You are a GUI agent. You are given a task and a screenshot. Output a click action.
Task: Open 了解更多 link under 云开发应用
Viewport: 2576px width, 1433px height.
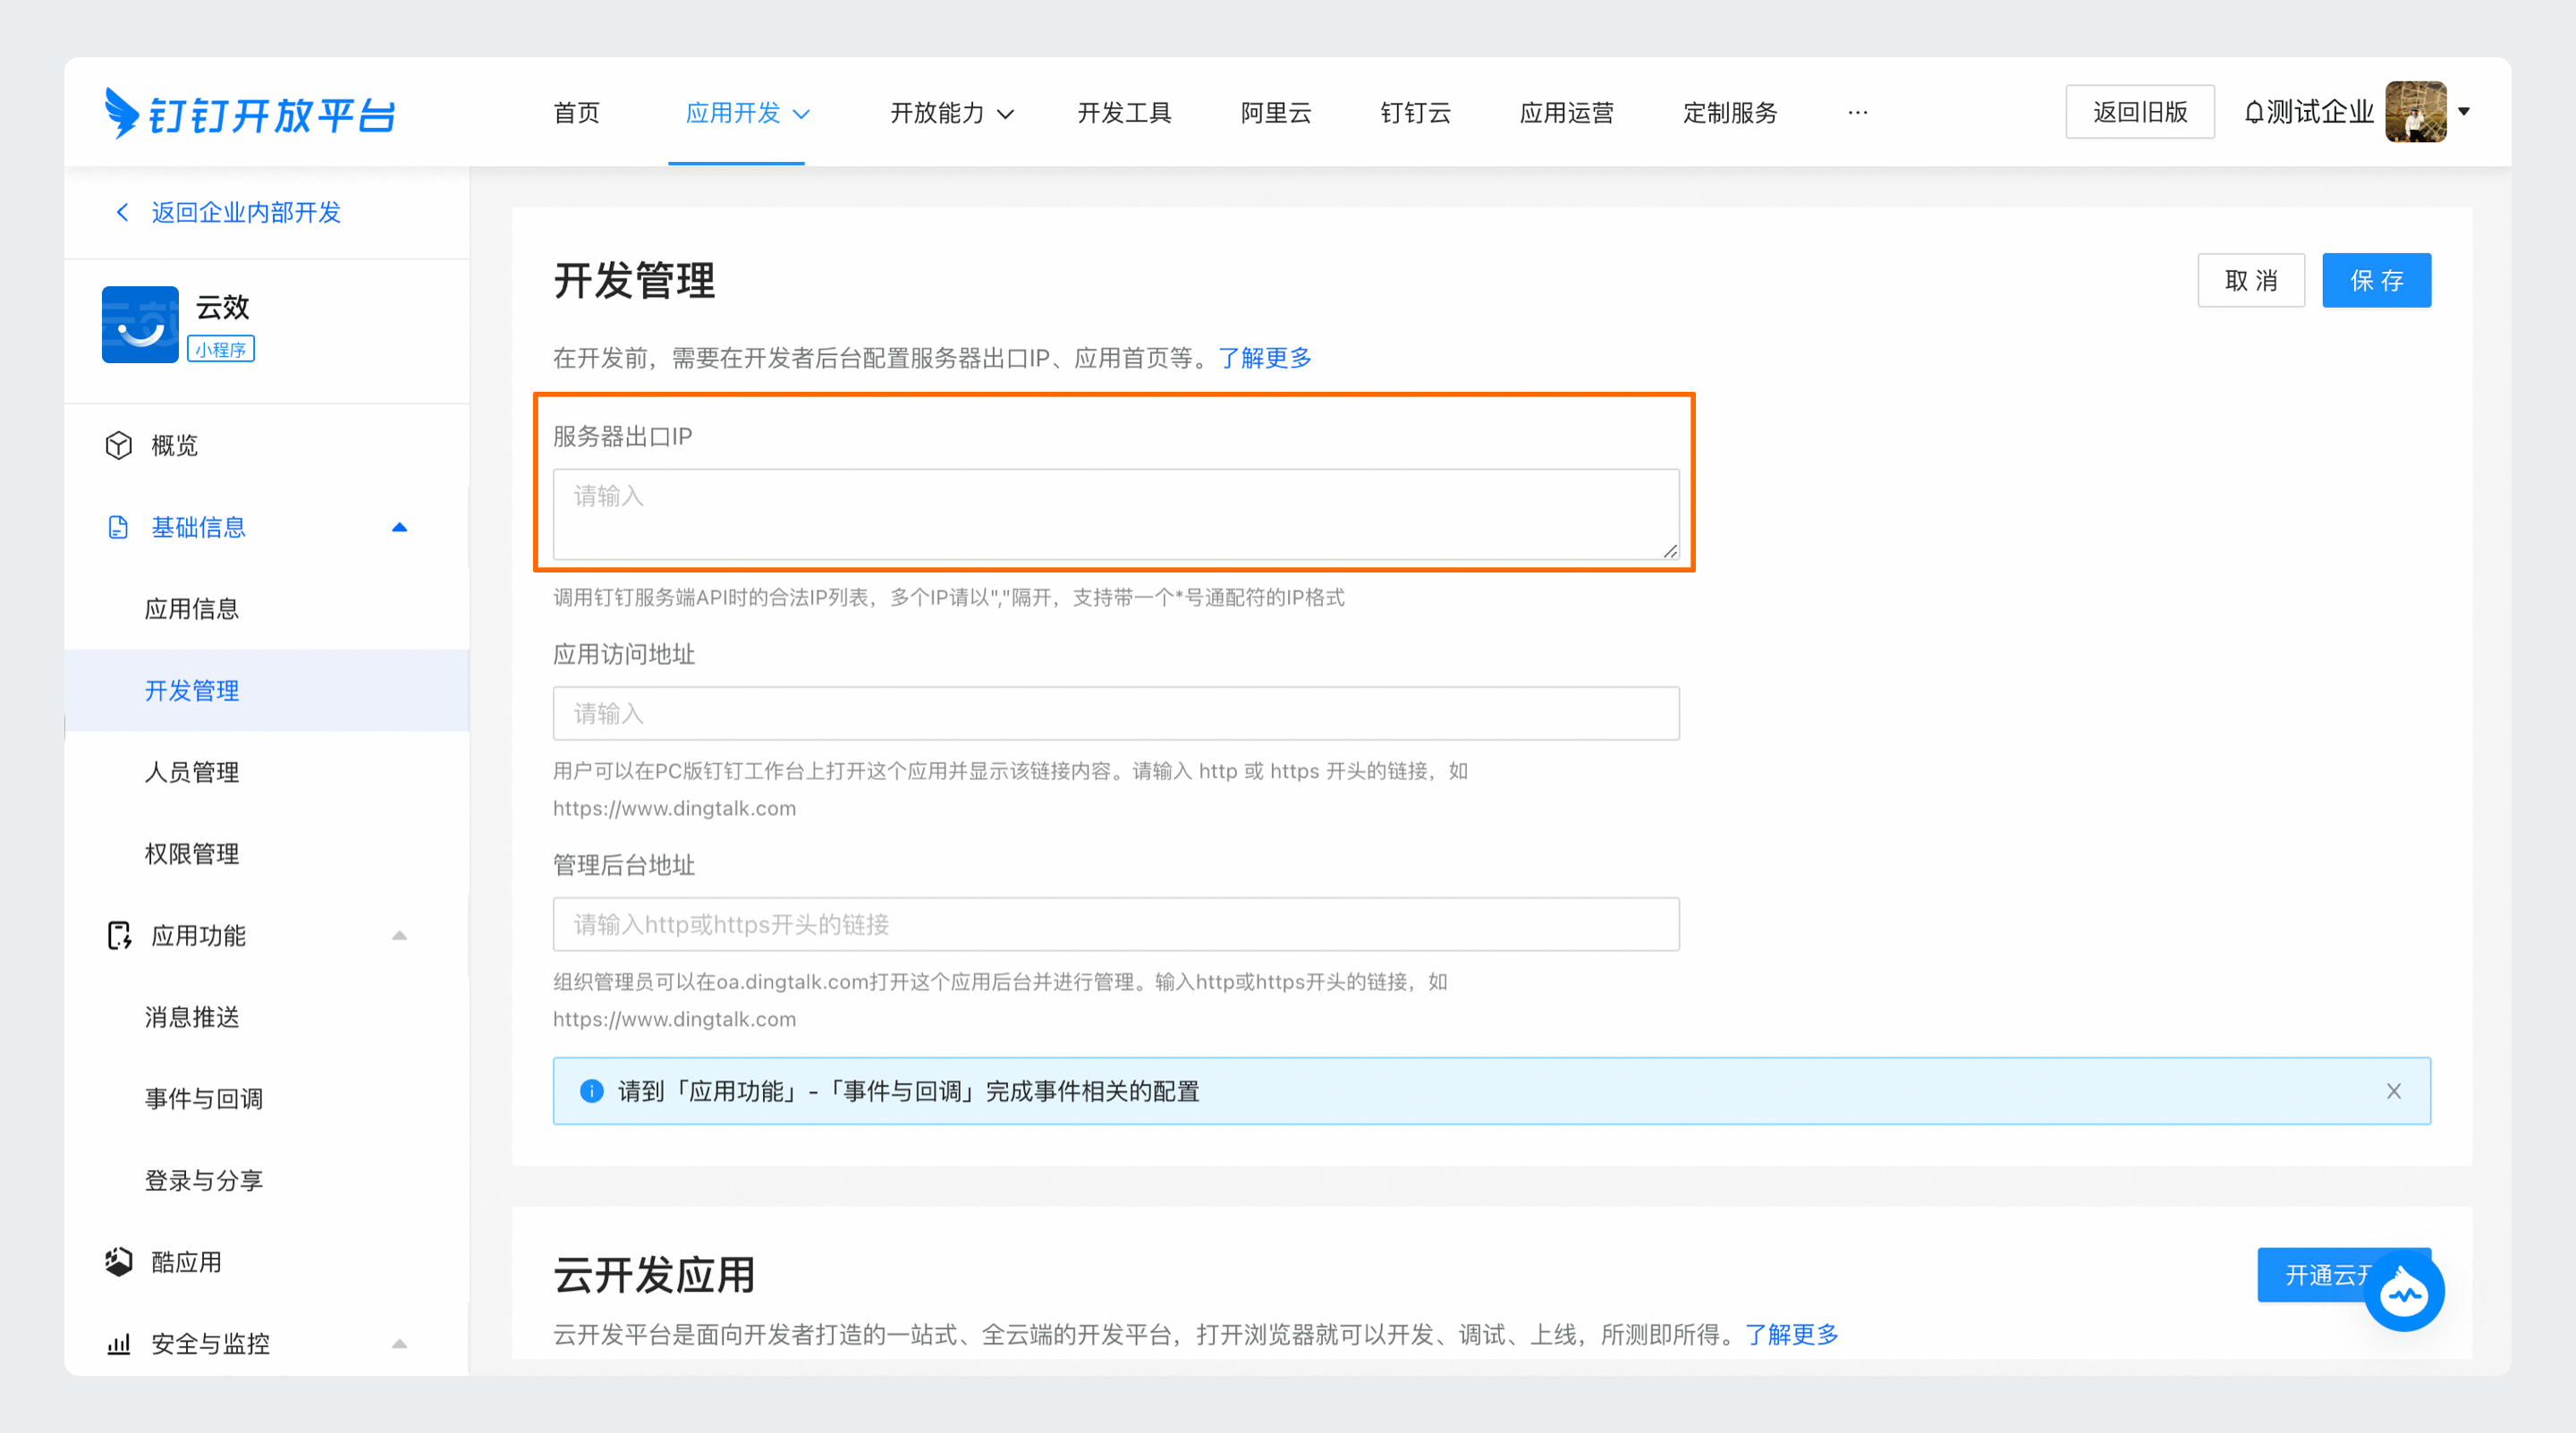tap(1791, 1334)
